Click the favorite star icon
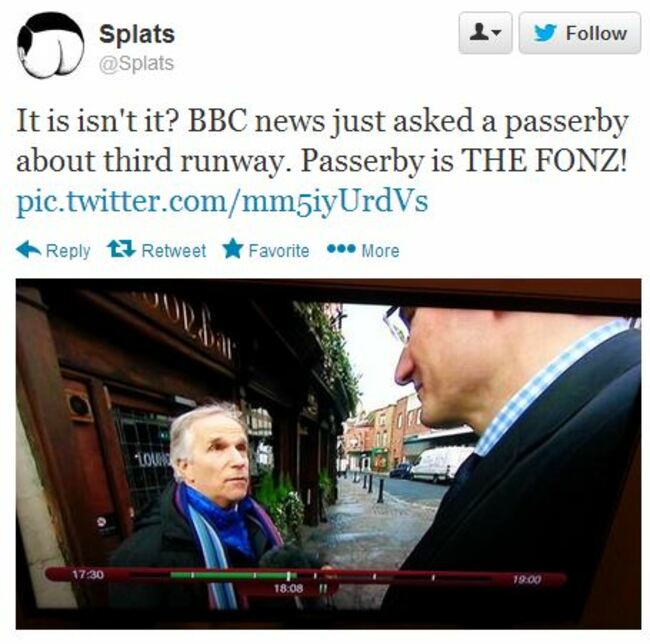The image size is (650, 644). [232, 249]
